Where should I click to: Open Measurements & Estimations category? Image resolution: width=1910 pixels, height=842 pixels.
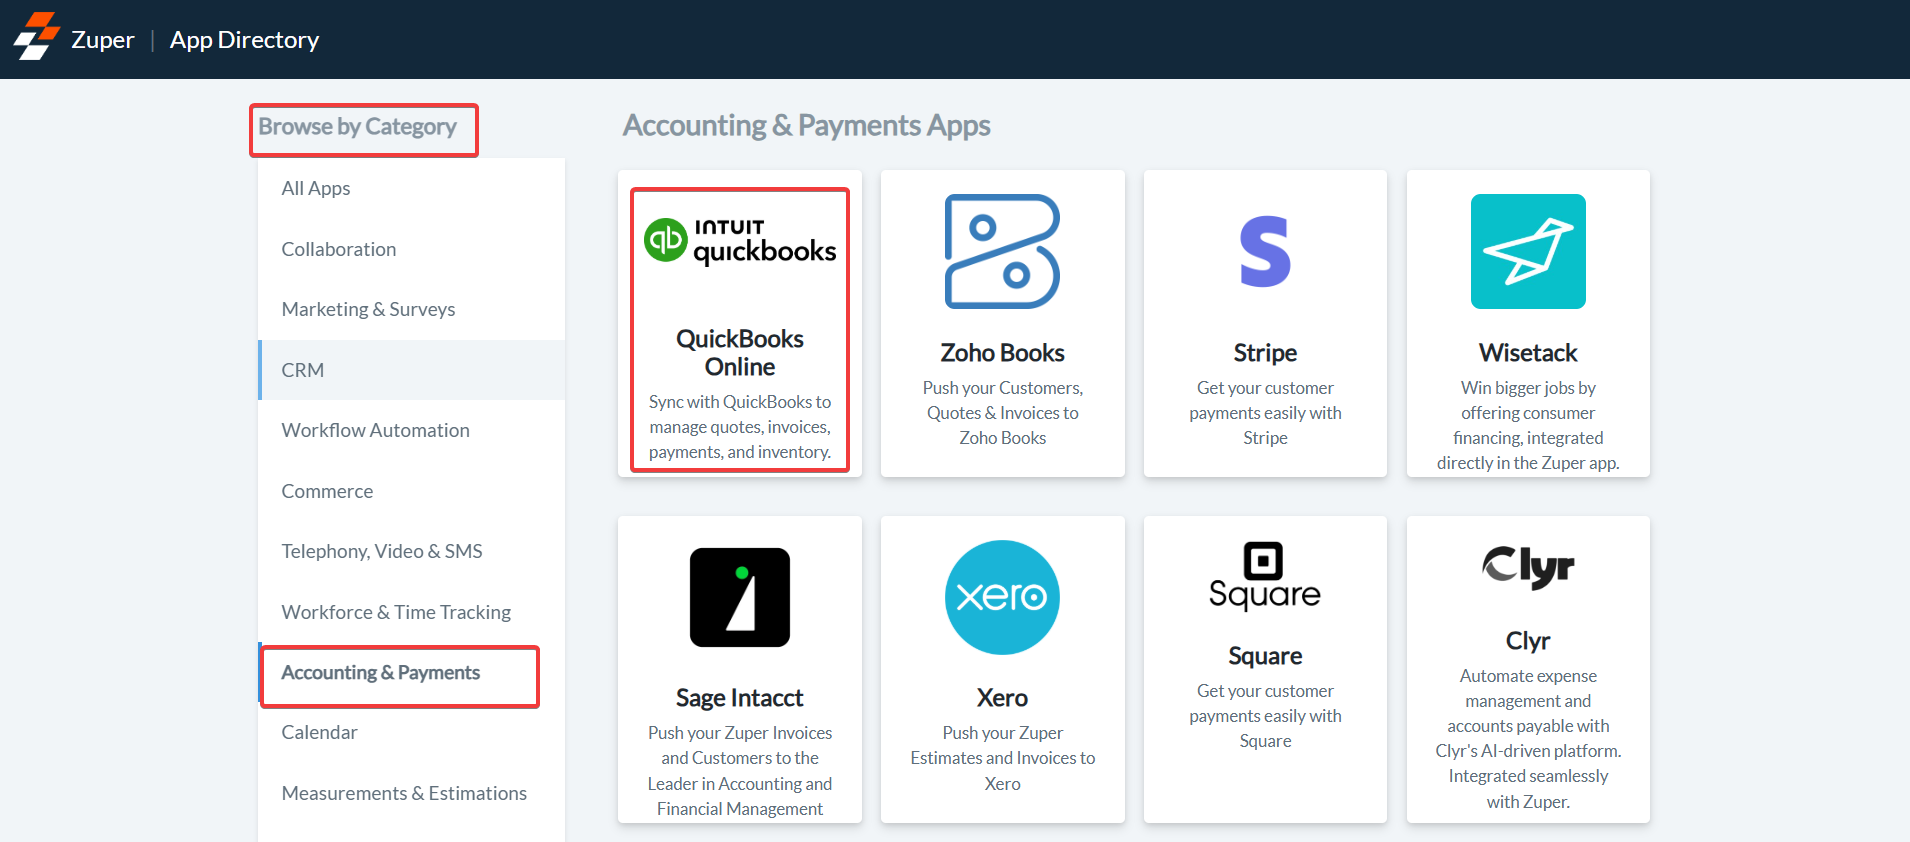(x=412, y=793)
